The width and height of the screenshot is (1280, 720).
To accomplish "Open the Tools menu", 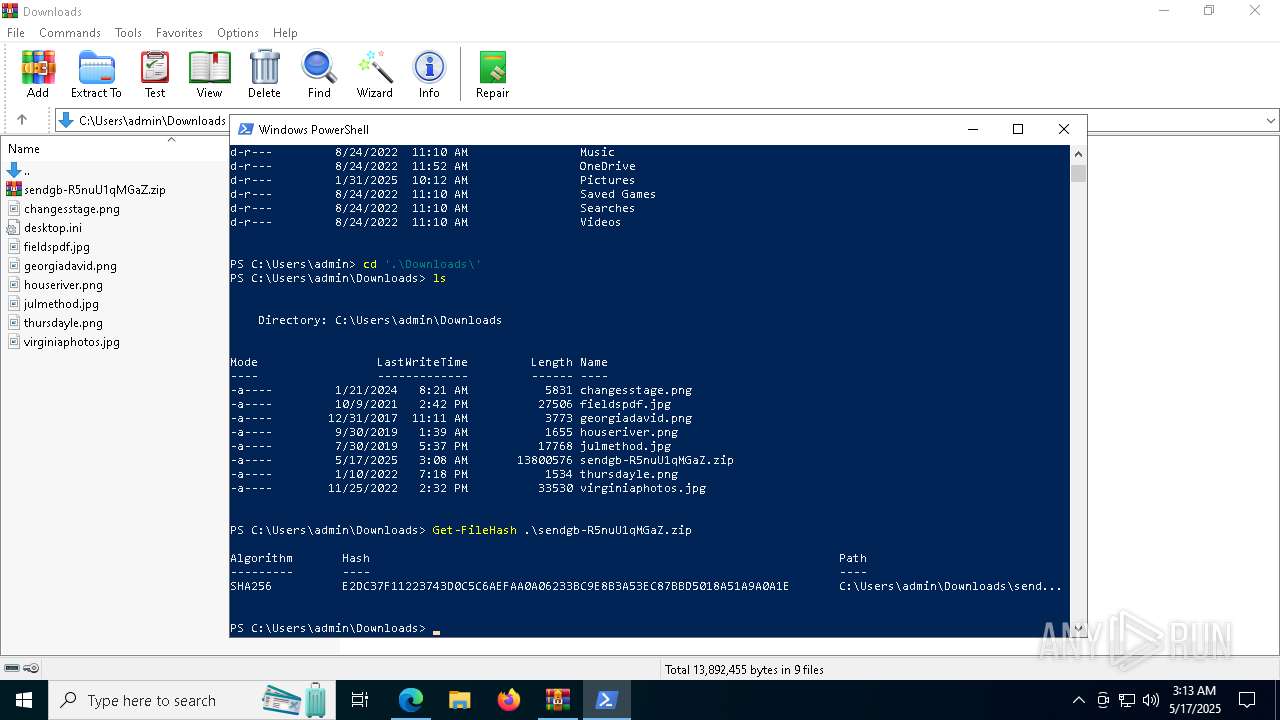I will point(128,33).
